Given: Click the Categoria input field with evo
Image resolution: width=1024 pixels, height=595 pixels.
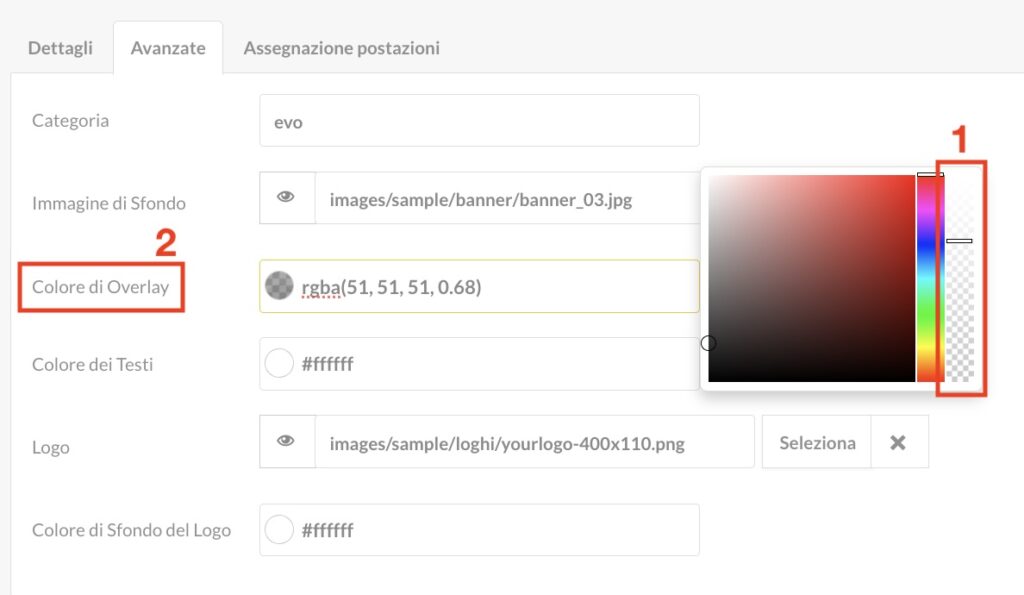Looking at the screenshot, I should (x=479, y=121).
